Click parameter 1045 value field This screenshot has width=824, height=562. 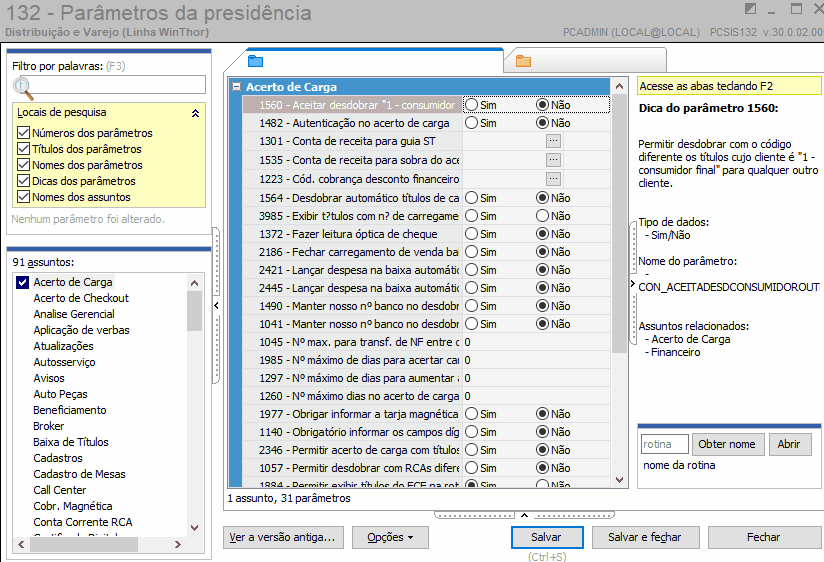(x=536, y=342)
